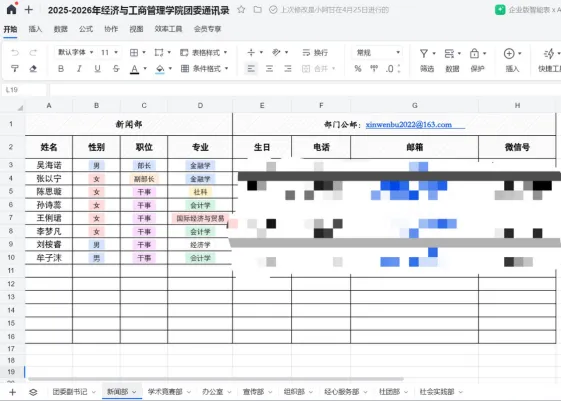This screenshot has width=561, height=401.
Task: Align cell text to the right
Action: tap(288, 68)
